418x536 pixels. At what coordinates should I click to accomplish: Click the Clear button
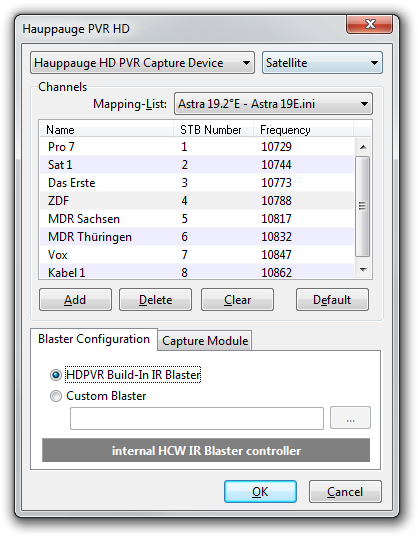point(238,300)
